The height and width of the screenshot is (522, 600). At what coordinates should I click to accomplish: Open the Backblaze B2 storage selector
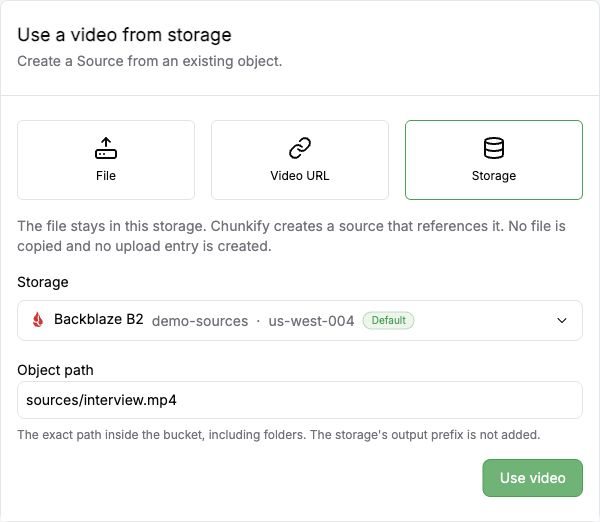300,320
